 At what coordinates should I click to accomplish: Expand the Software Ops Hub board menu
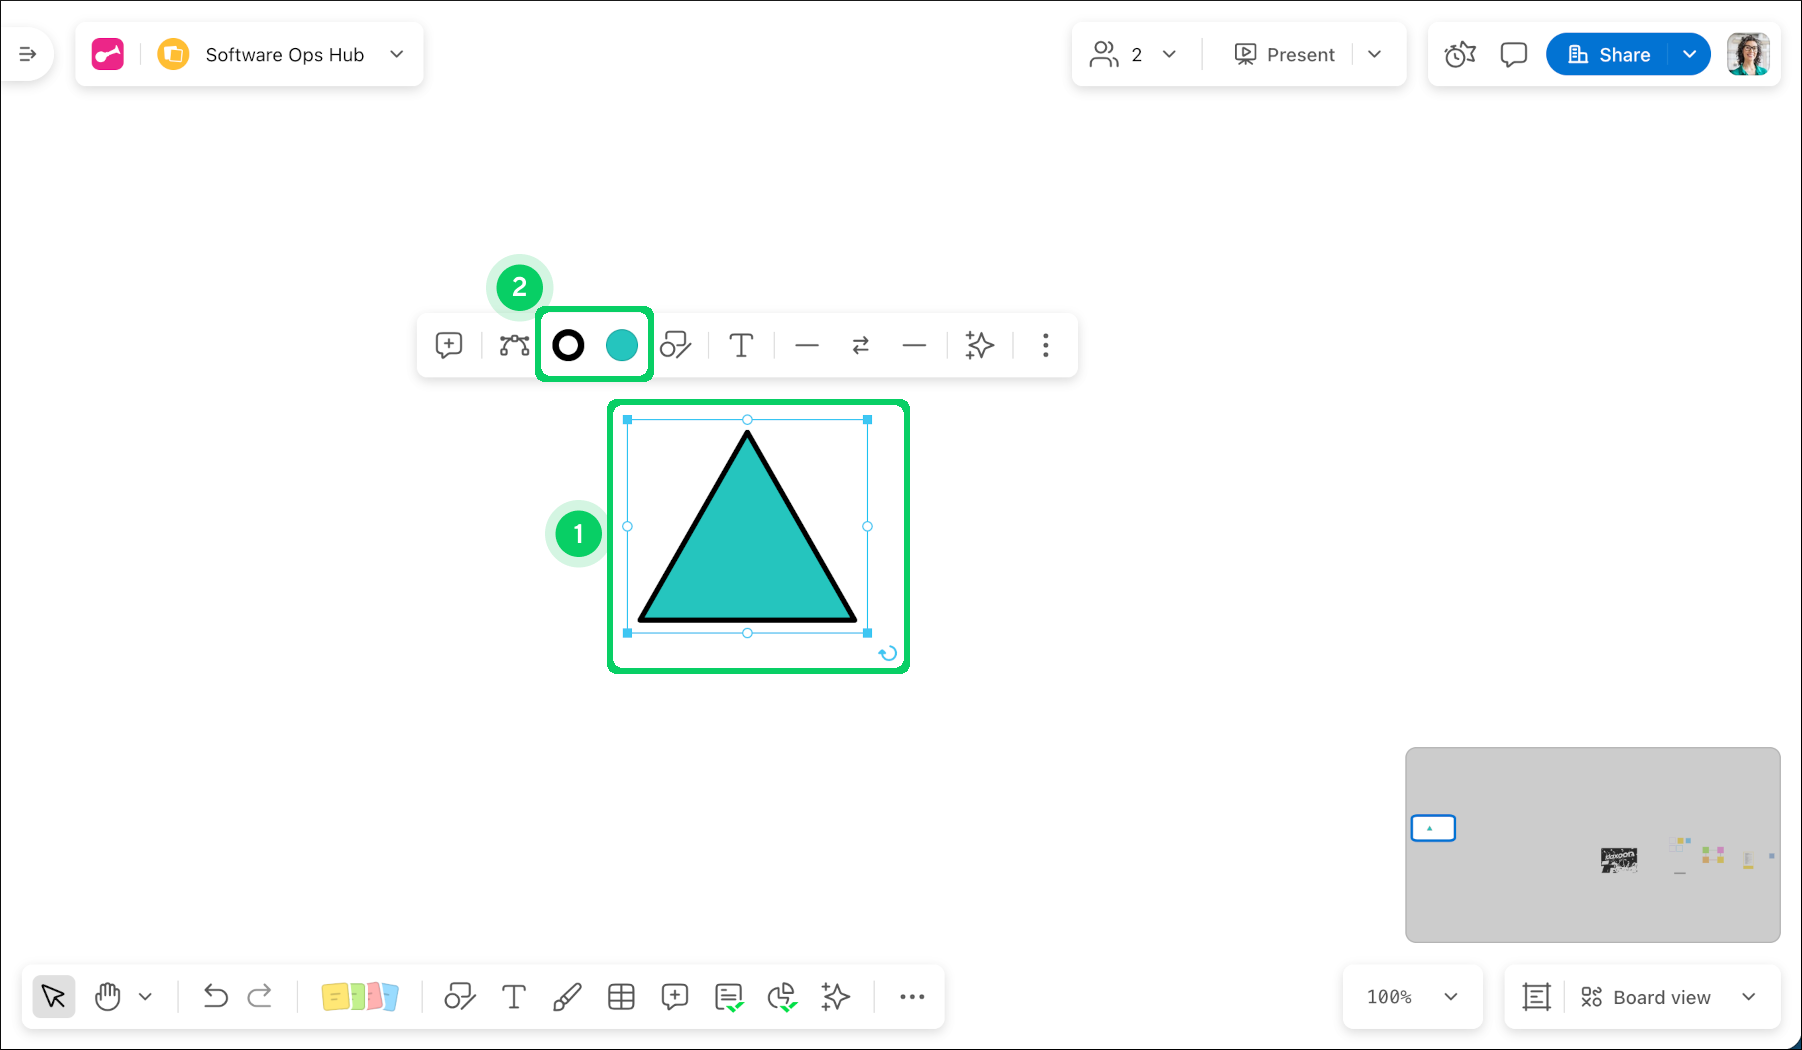396,54
